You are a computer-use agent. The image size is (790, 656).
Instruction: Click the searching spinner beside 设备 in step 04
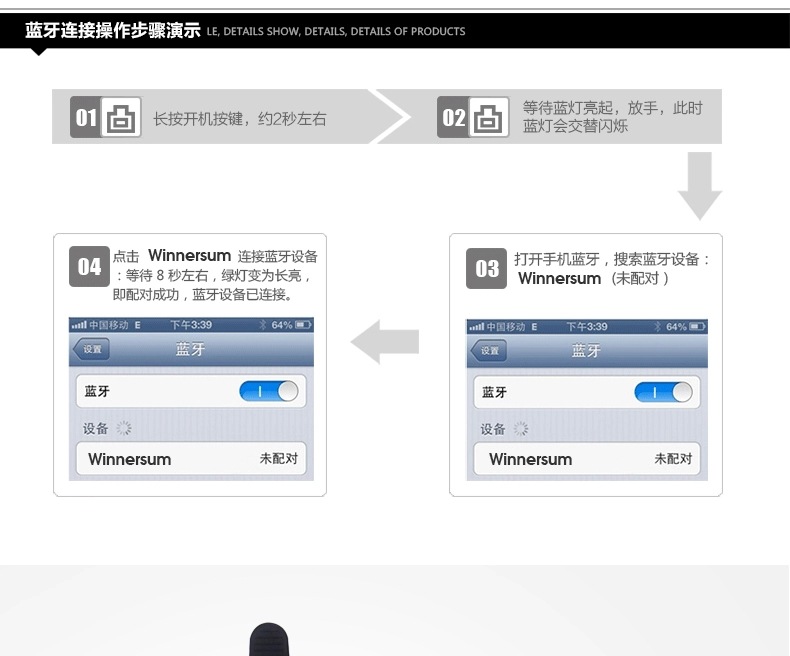tap(123, 428)
